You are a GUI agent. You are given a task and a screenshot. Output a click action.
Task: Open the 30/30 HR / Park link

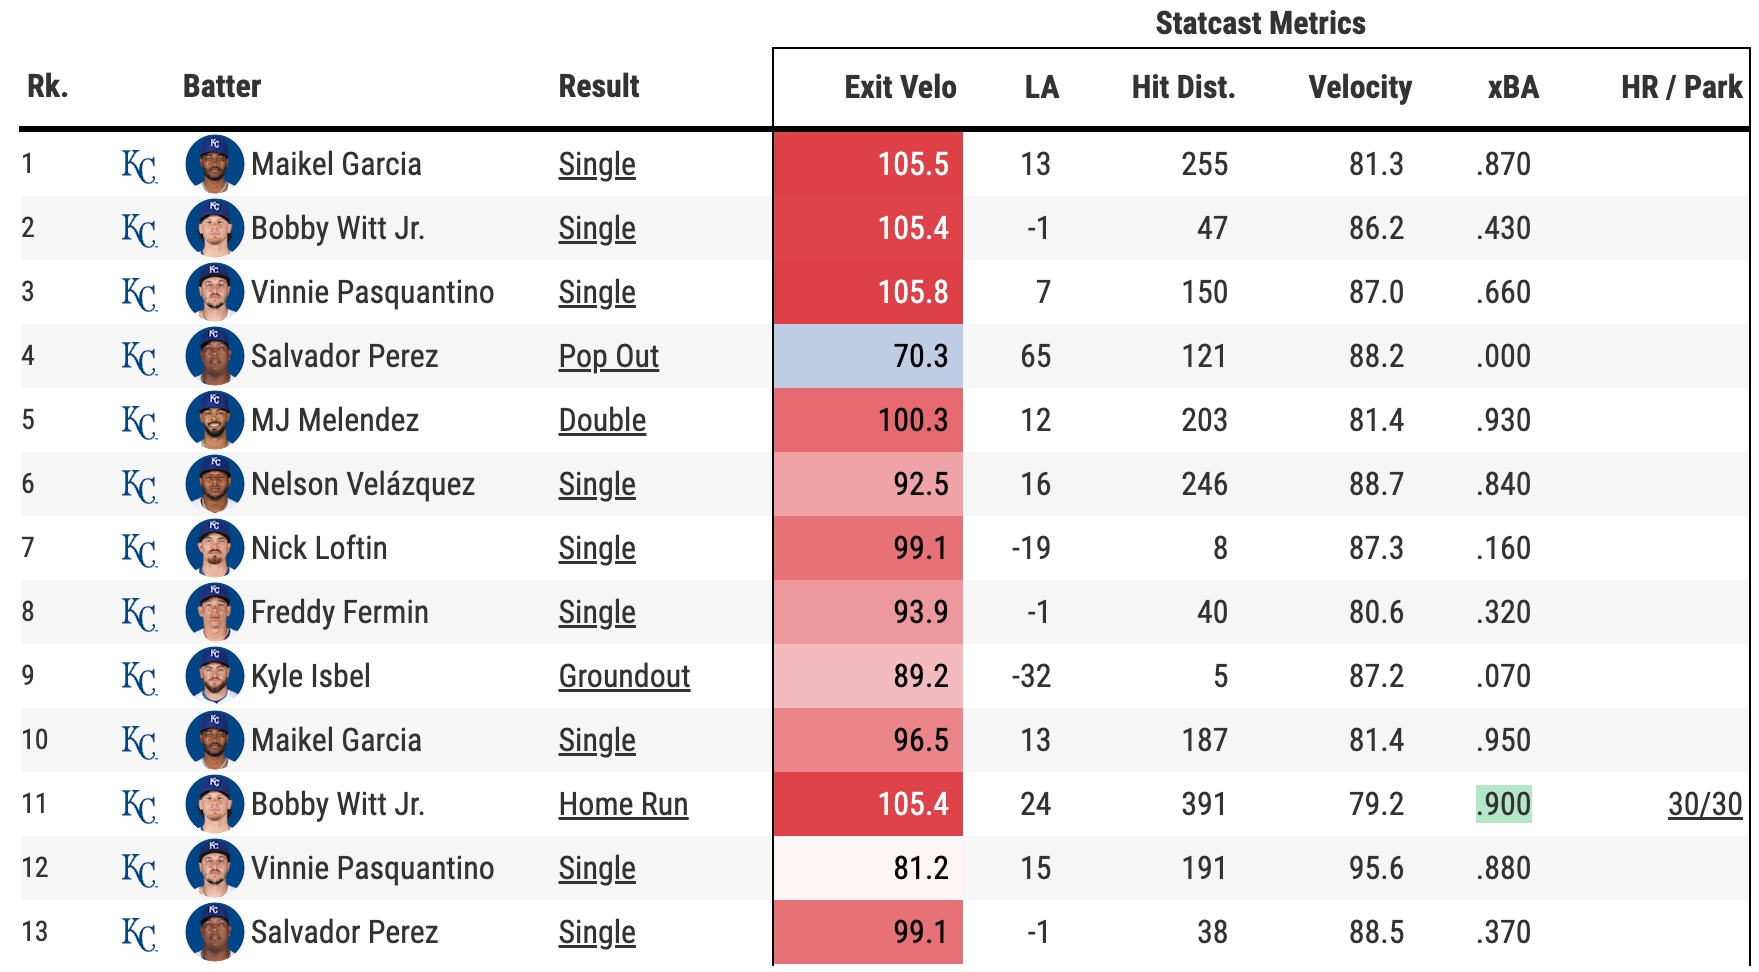[1704, 804]
